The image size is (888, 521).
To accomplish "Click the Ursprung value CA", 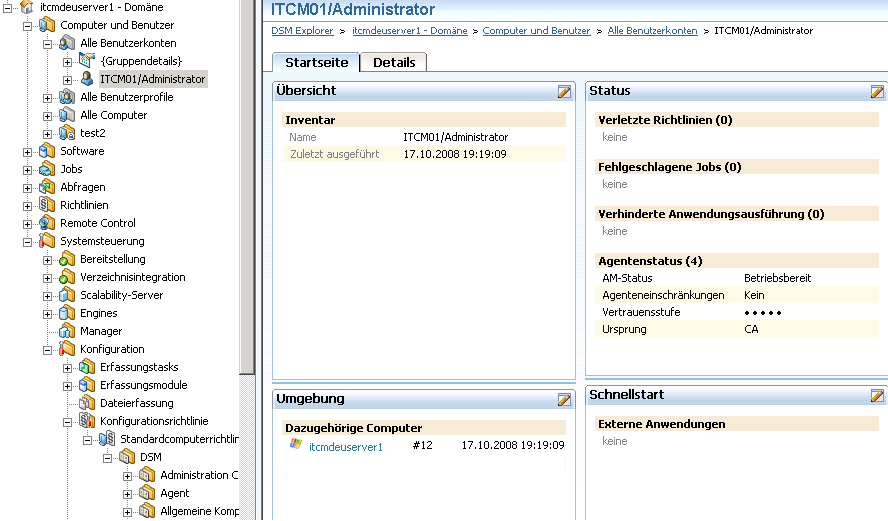I will [x=751, y=329].
